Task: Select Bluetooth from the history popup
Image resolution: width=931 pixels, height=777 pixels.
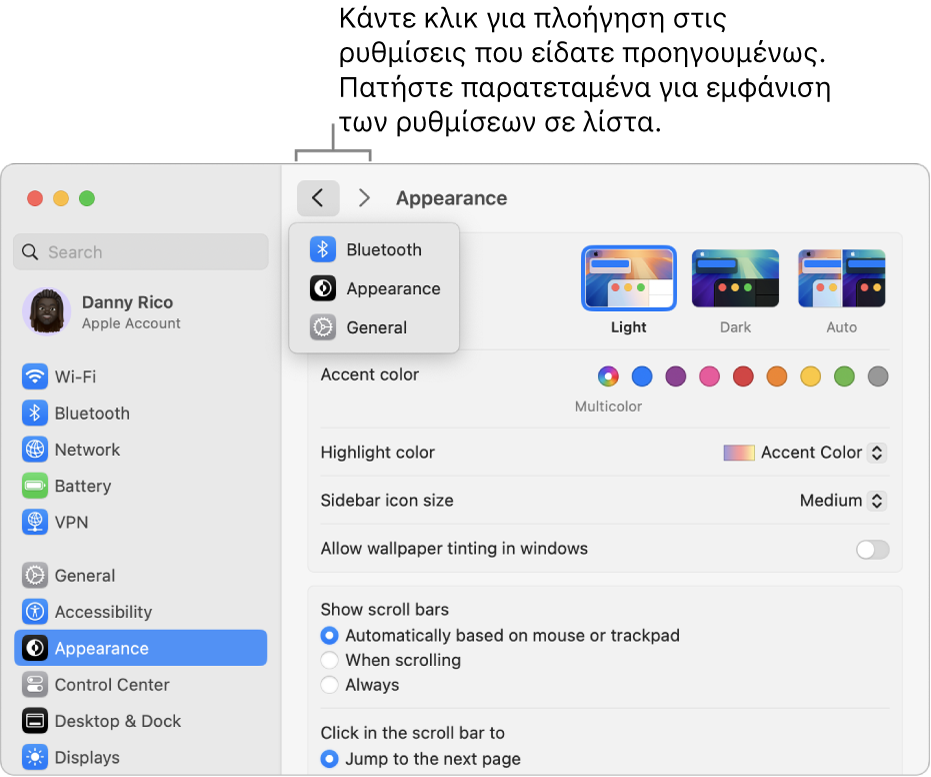Action: [x=373, y=250]
